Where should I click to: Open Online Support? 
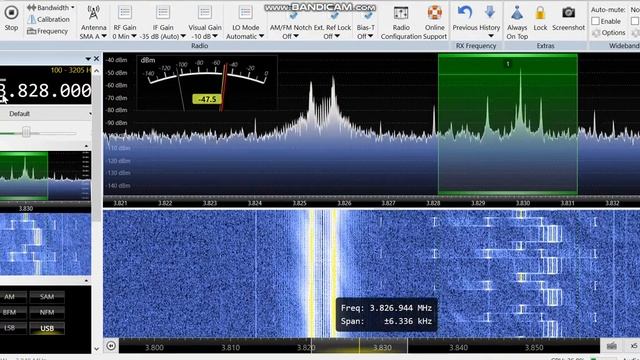pos(435,22)
